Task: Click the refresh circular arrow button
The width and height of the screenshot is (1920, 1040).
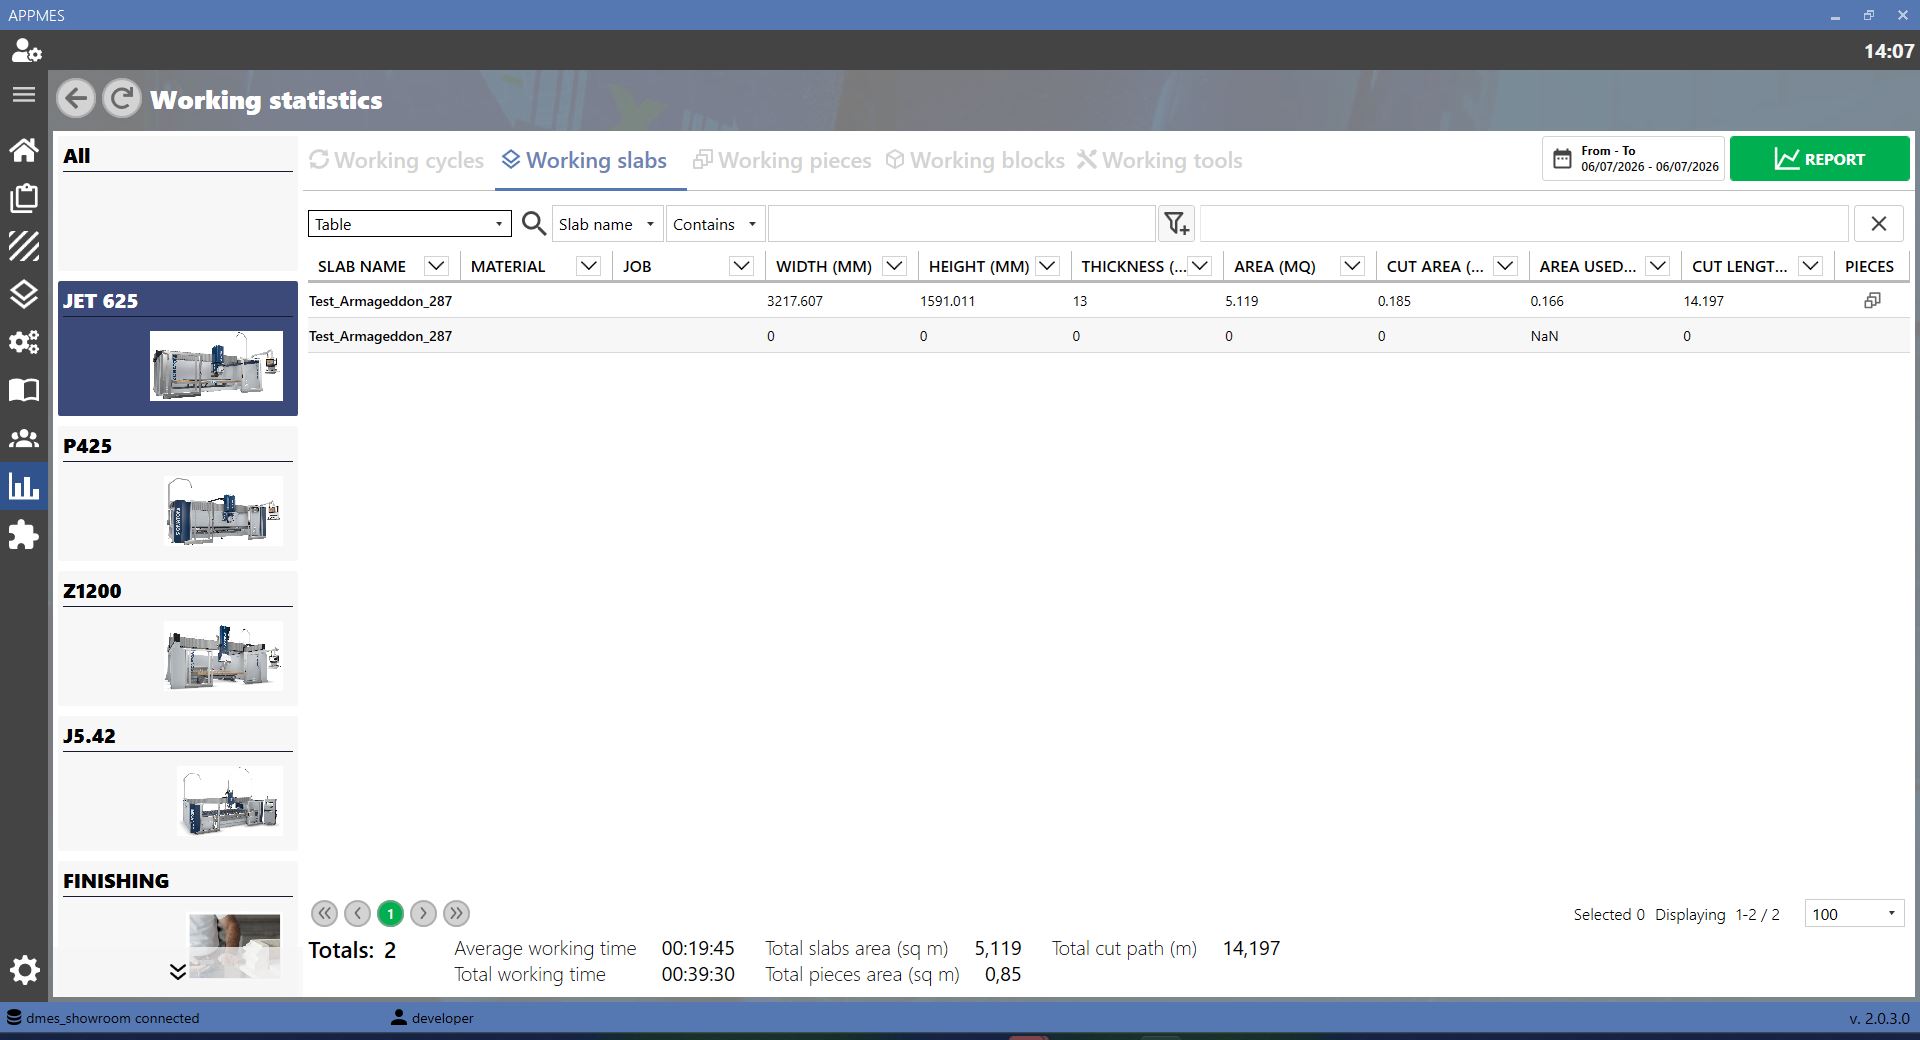Action: pos(122,99)
